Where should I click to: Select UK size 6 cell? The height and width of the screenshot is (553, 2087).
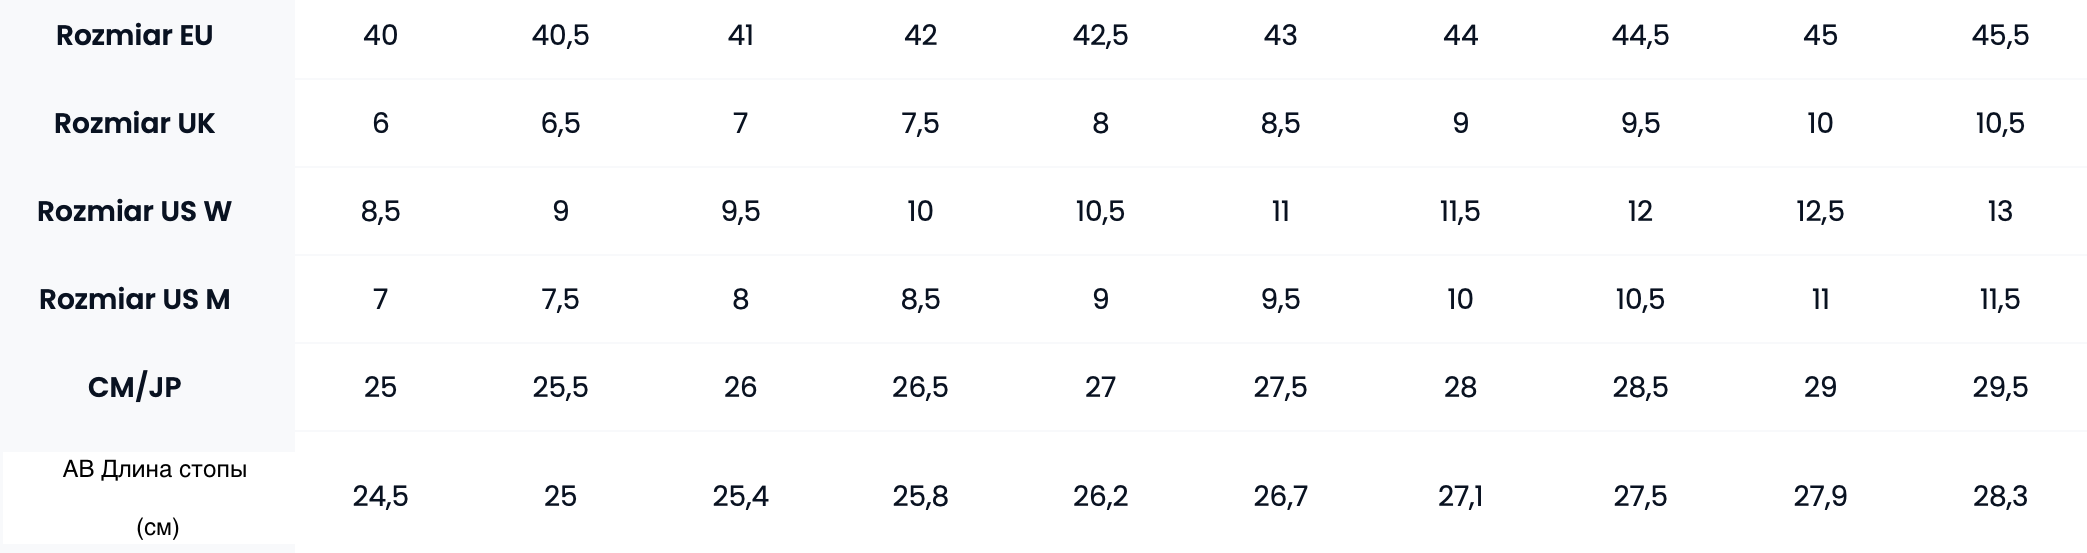[380, 124]
